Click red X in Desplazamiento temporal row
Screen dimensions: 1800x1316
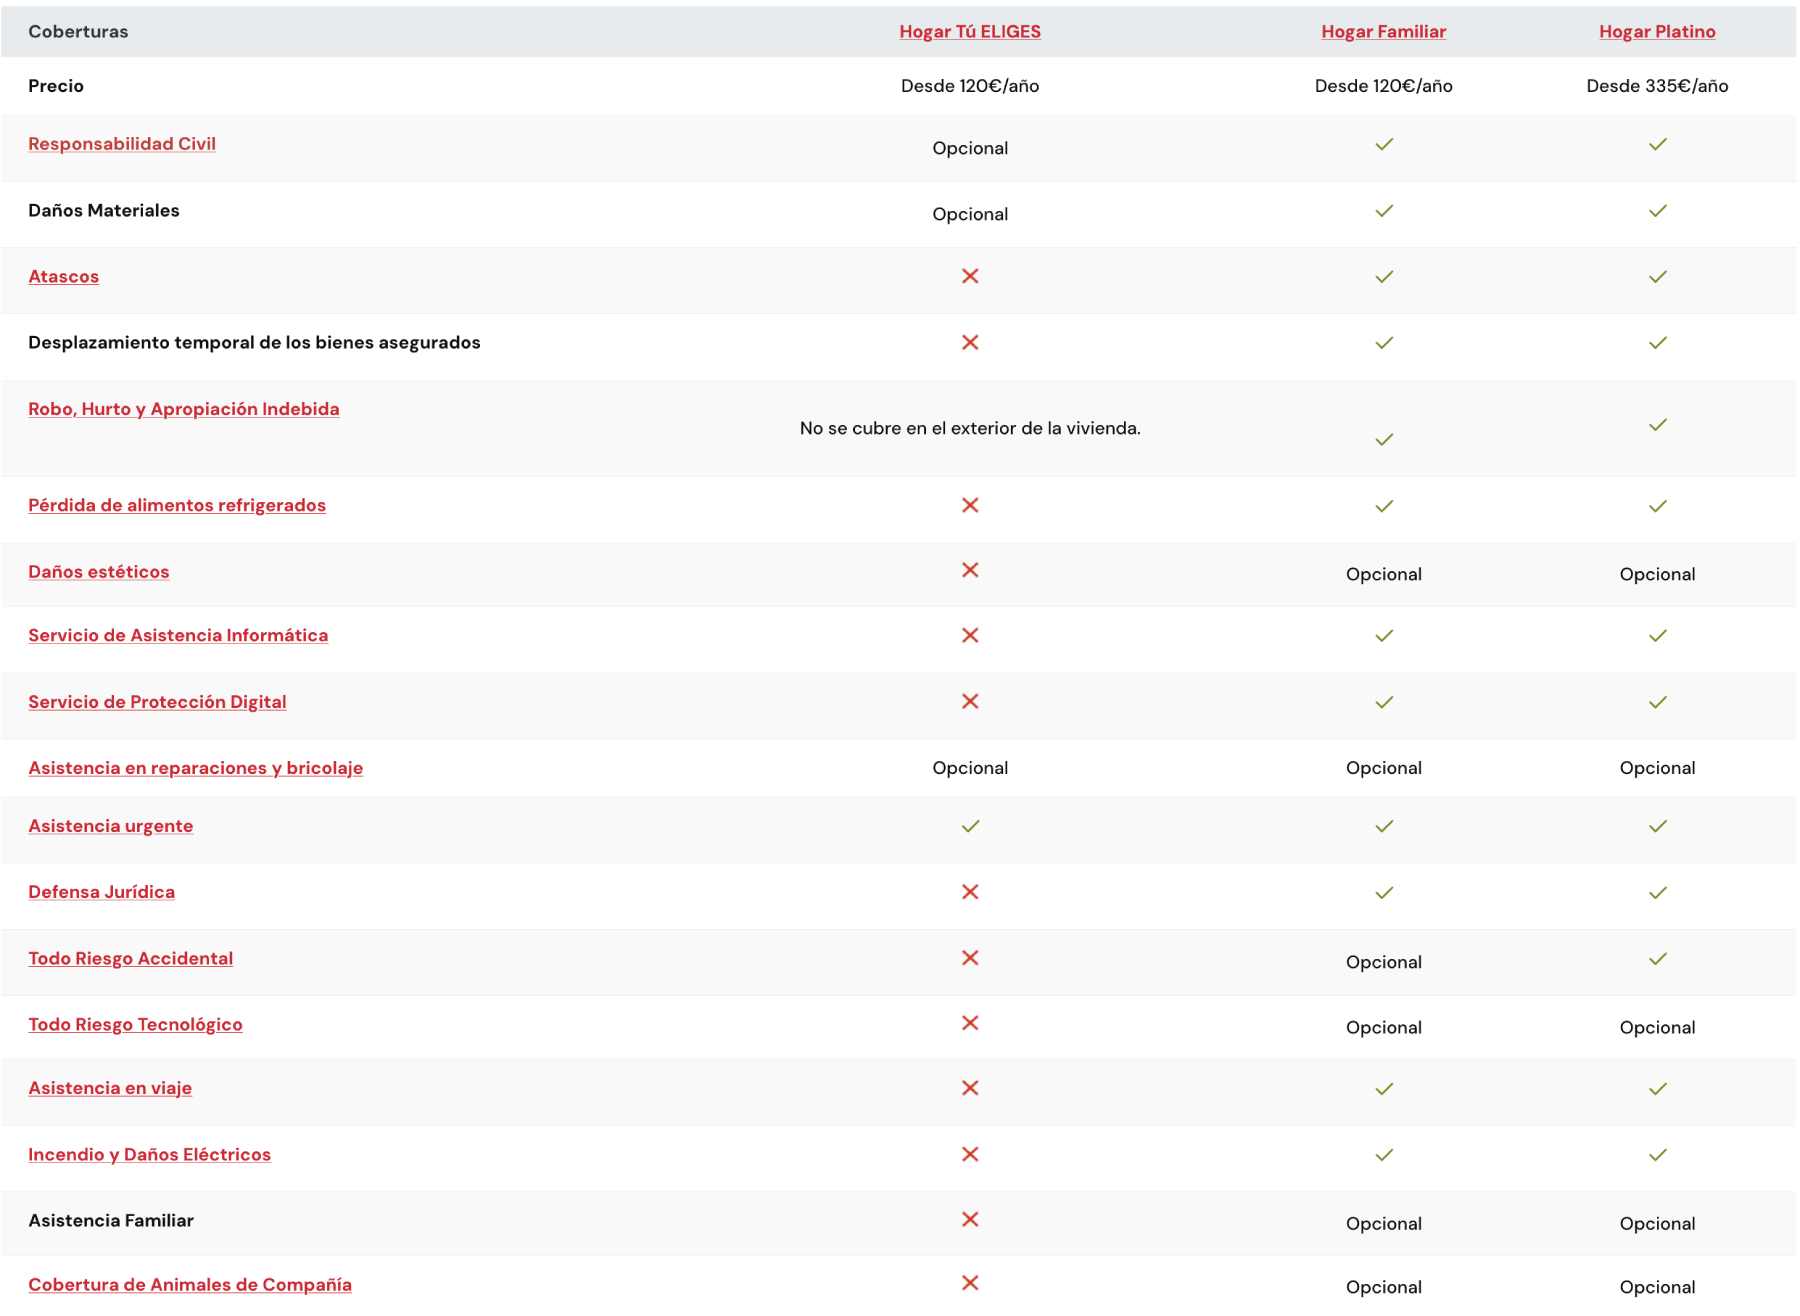[x=970, y=342]
